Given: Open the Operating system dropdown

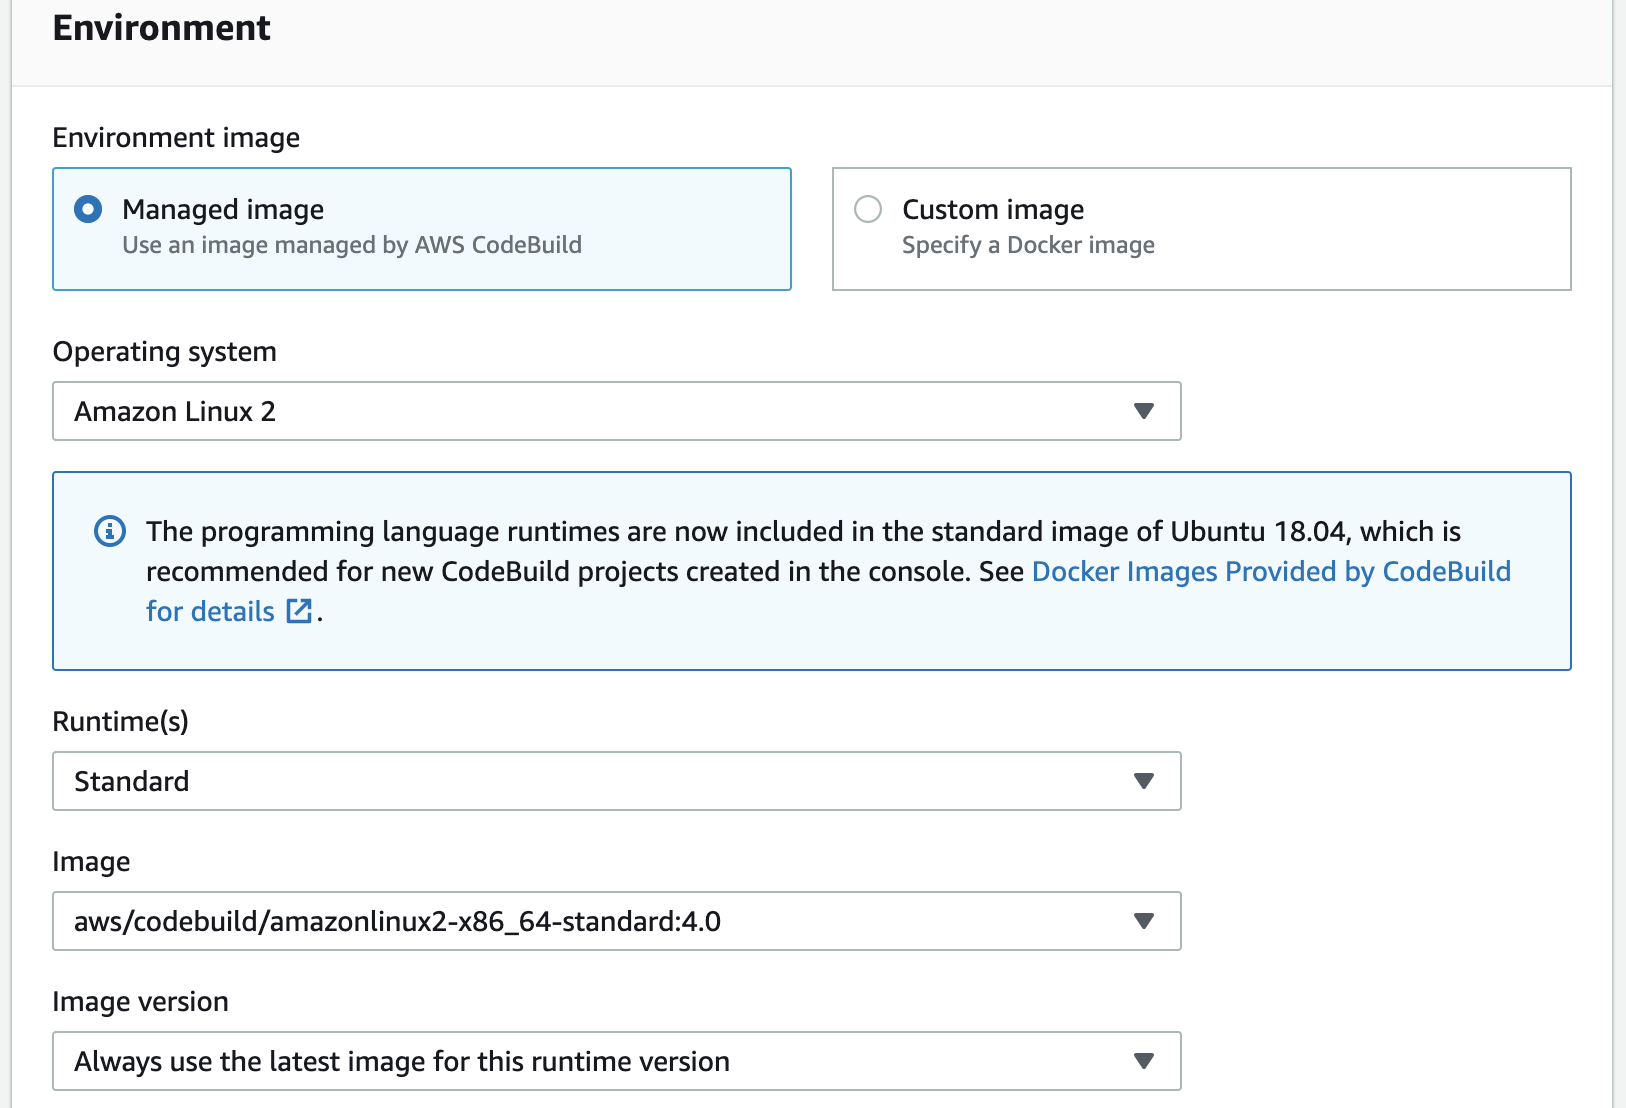Looking at the screenshot, I should pos(616,410).
